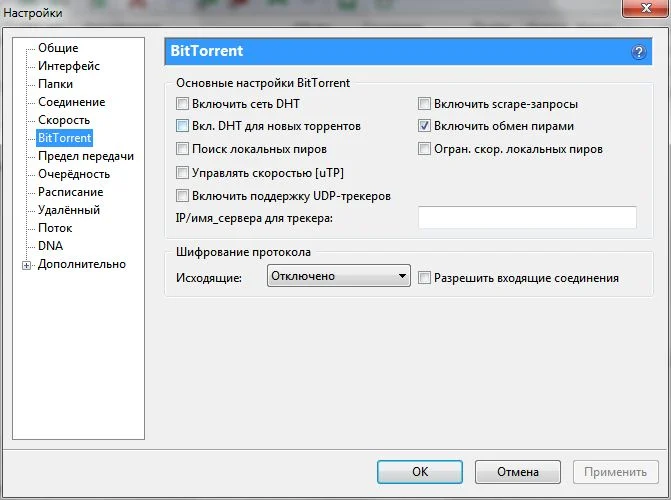Enable the 'Включить сеть DHT' checkbox
This screenshot has height=500, width=671.
(182, 104)
